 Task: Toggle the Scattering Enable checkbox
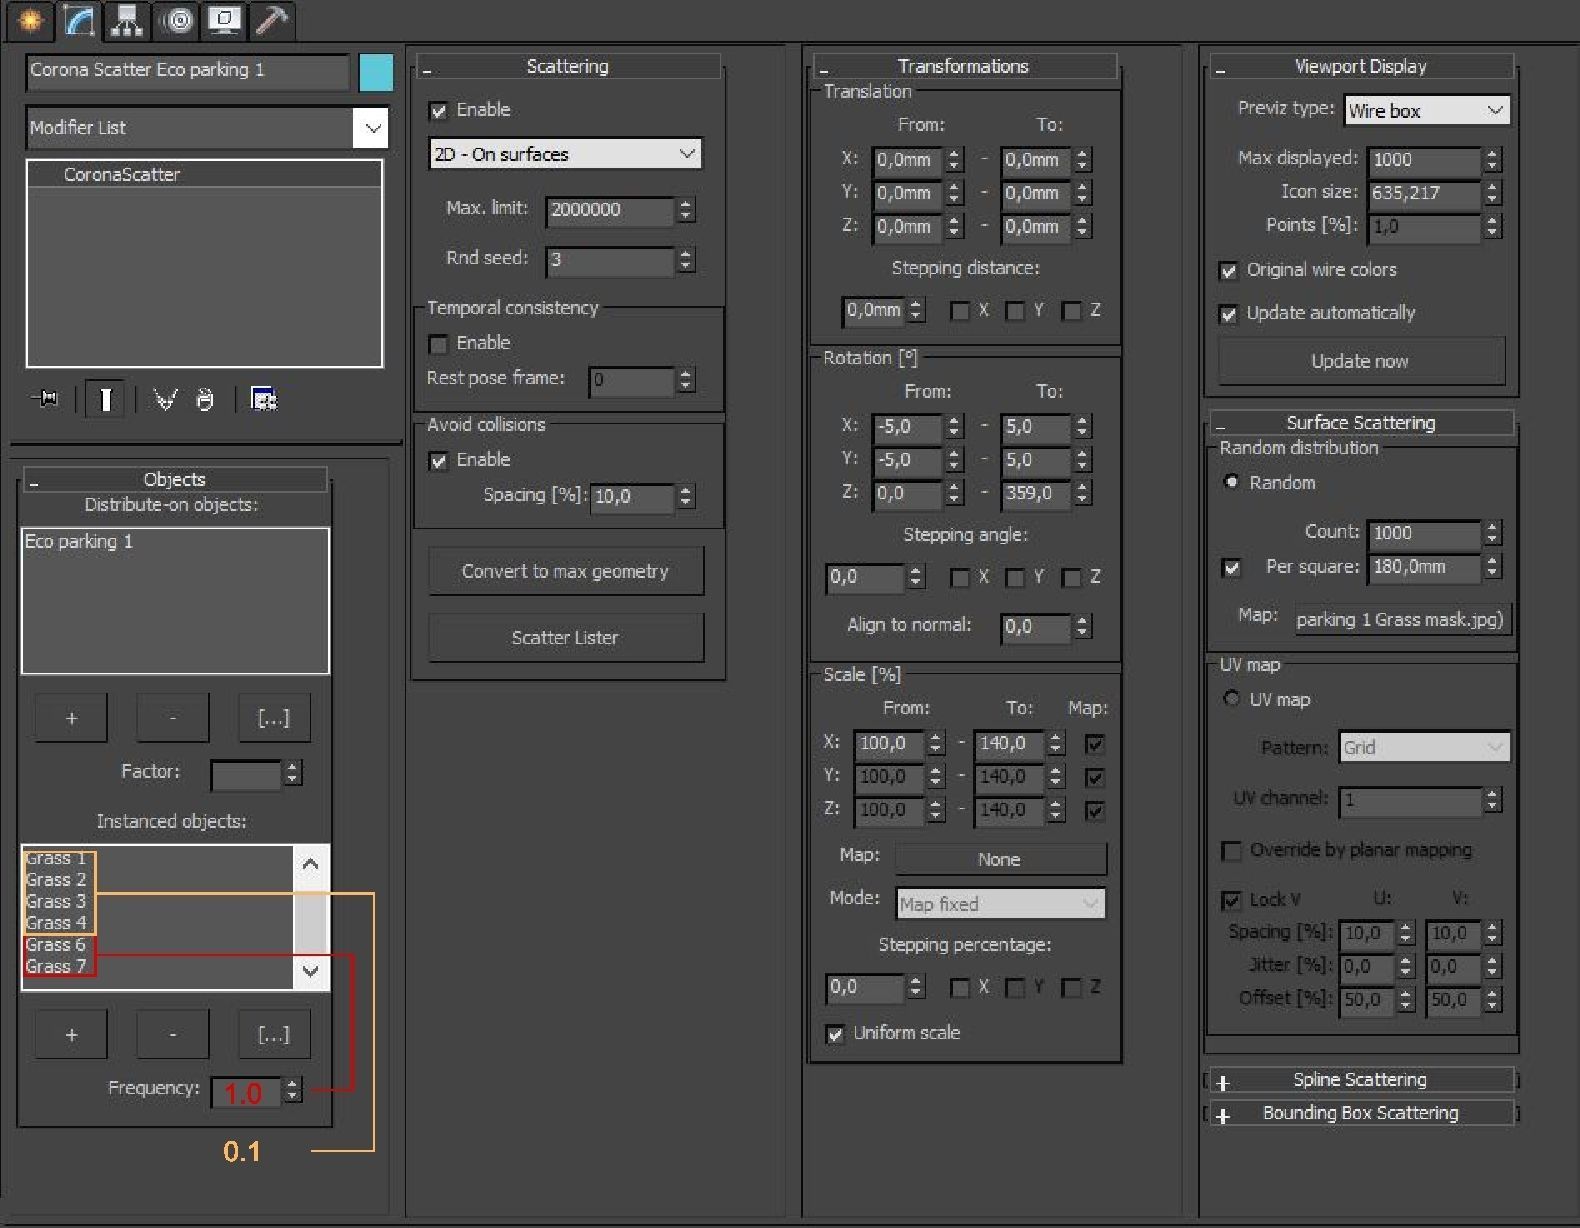point(438,111)
